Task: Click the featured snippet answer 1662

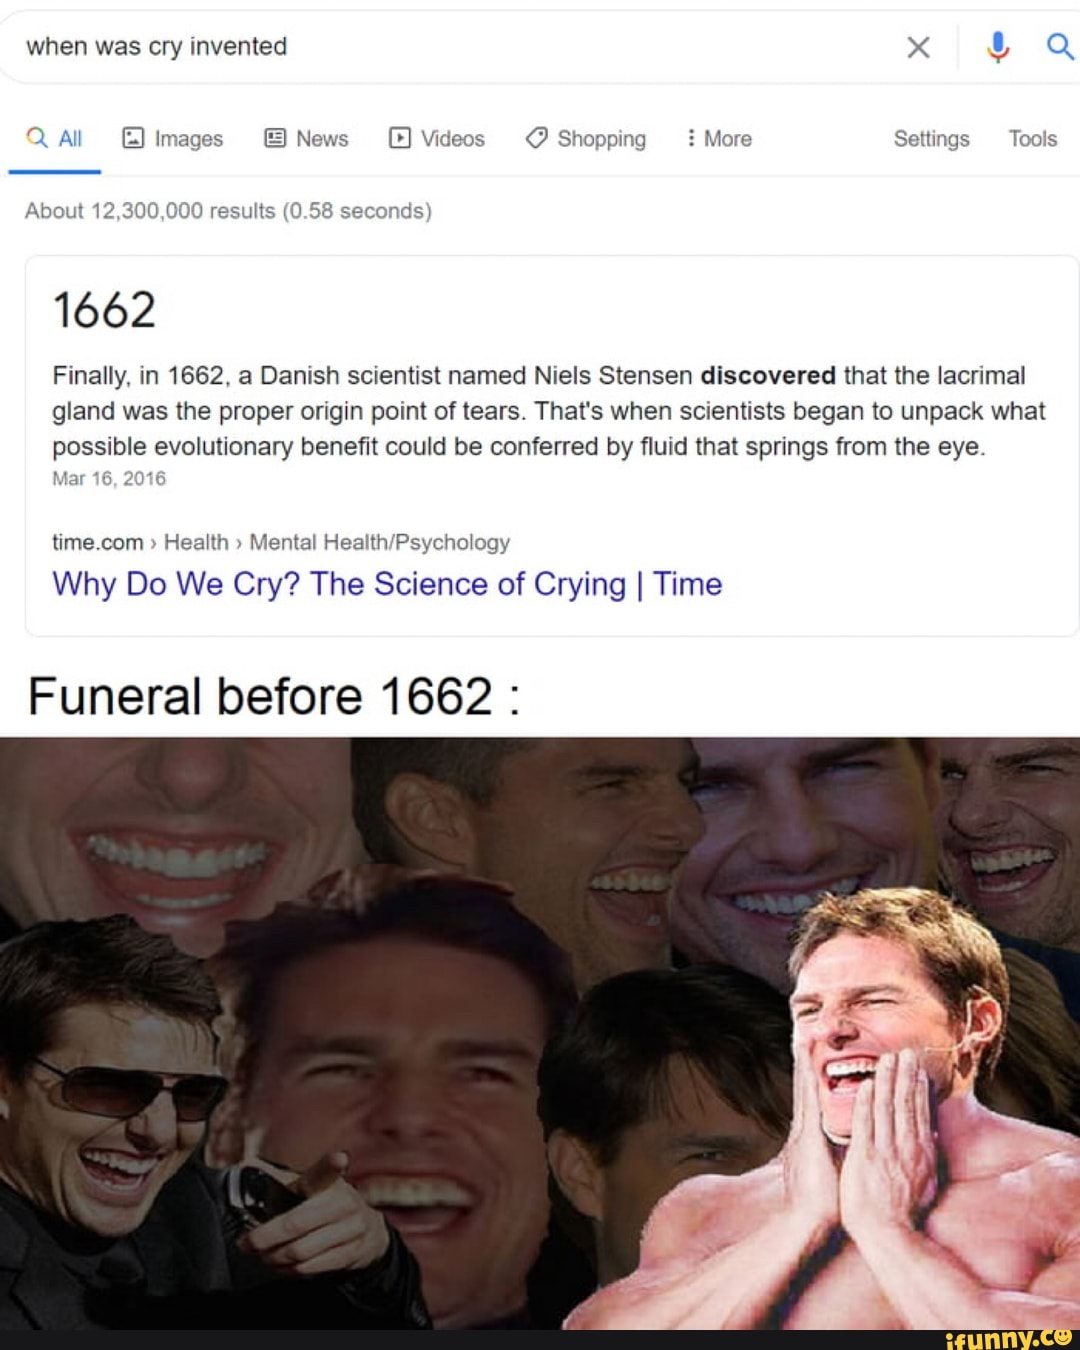Action: click(104, 310)
